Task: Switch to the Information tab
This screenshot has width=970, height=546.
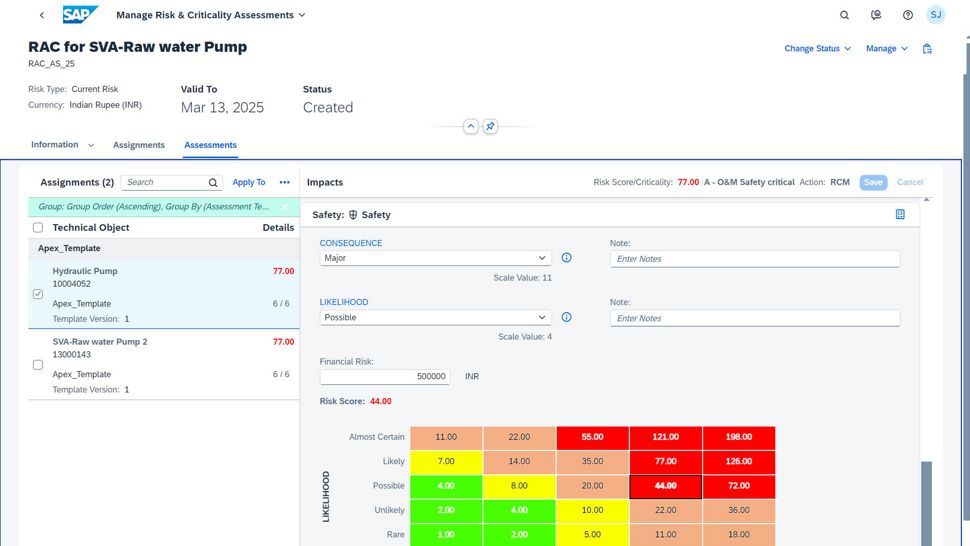Action: pyautogui.click(x=55, y=145)
